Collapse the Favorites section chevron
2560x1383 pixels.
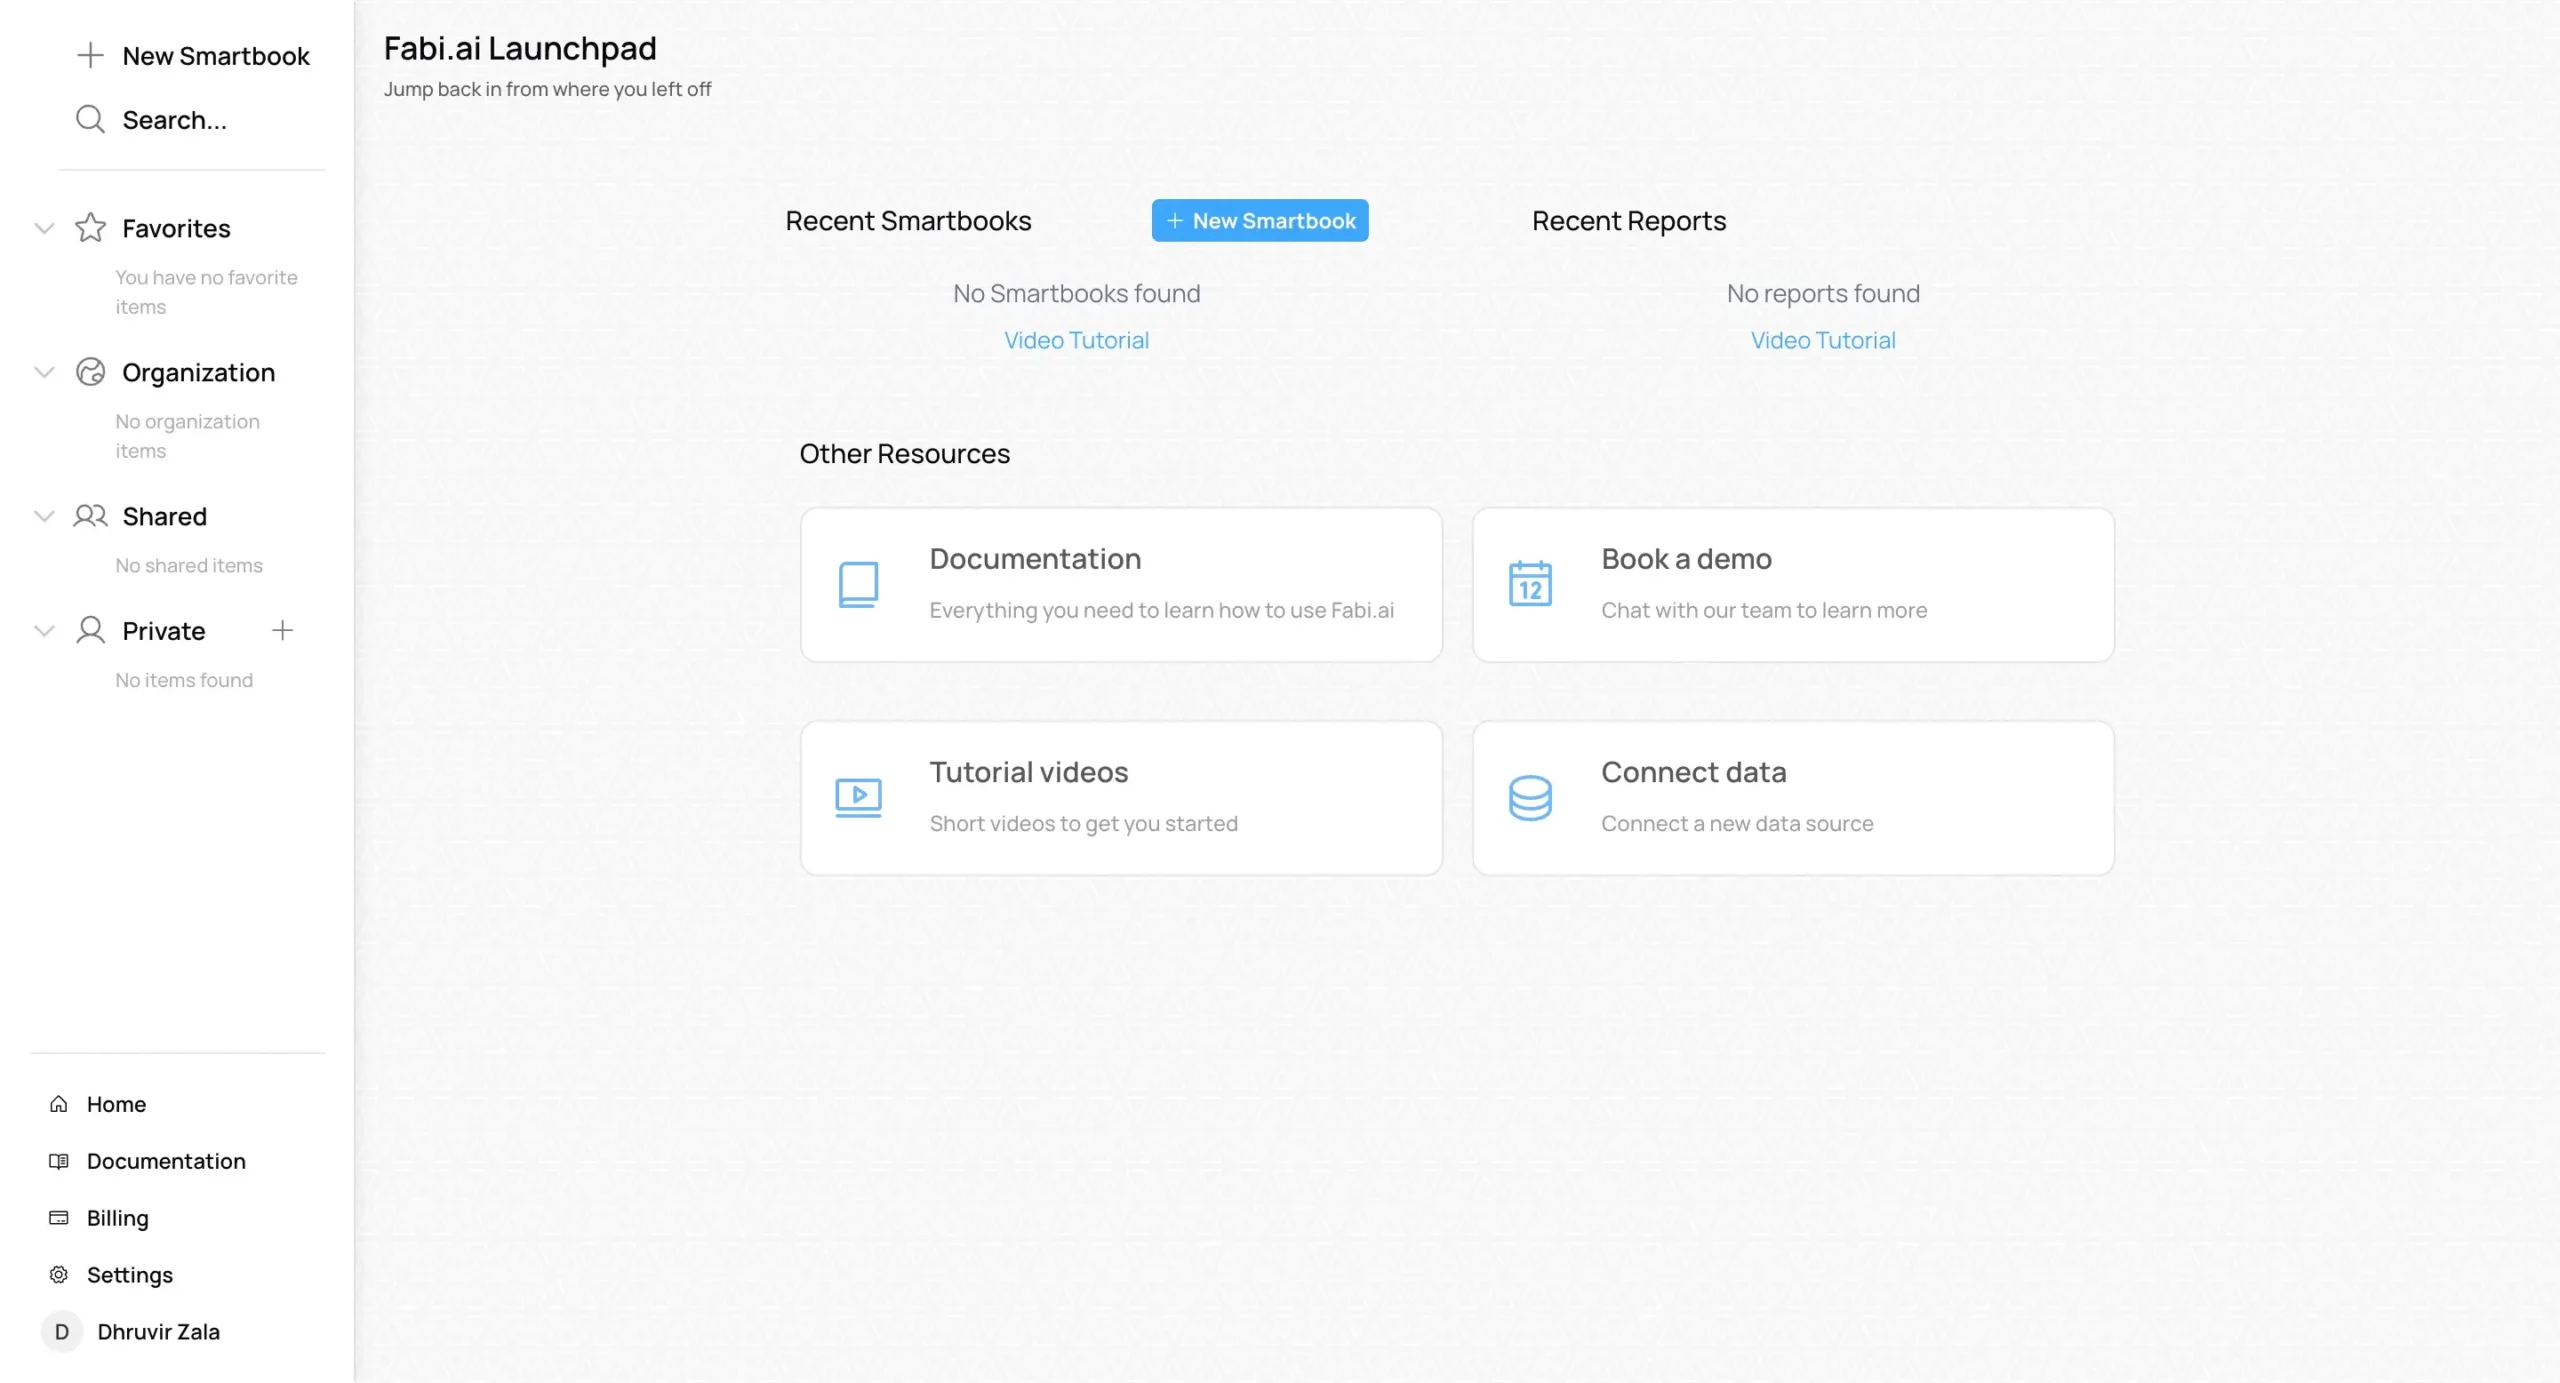[44, 228]
